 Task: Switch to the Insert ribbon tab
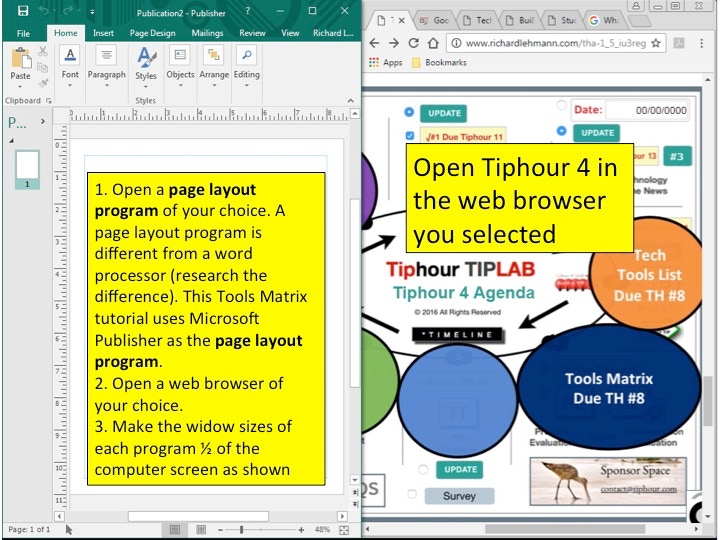tap(103, 33)
